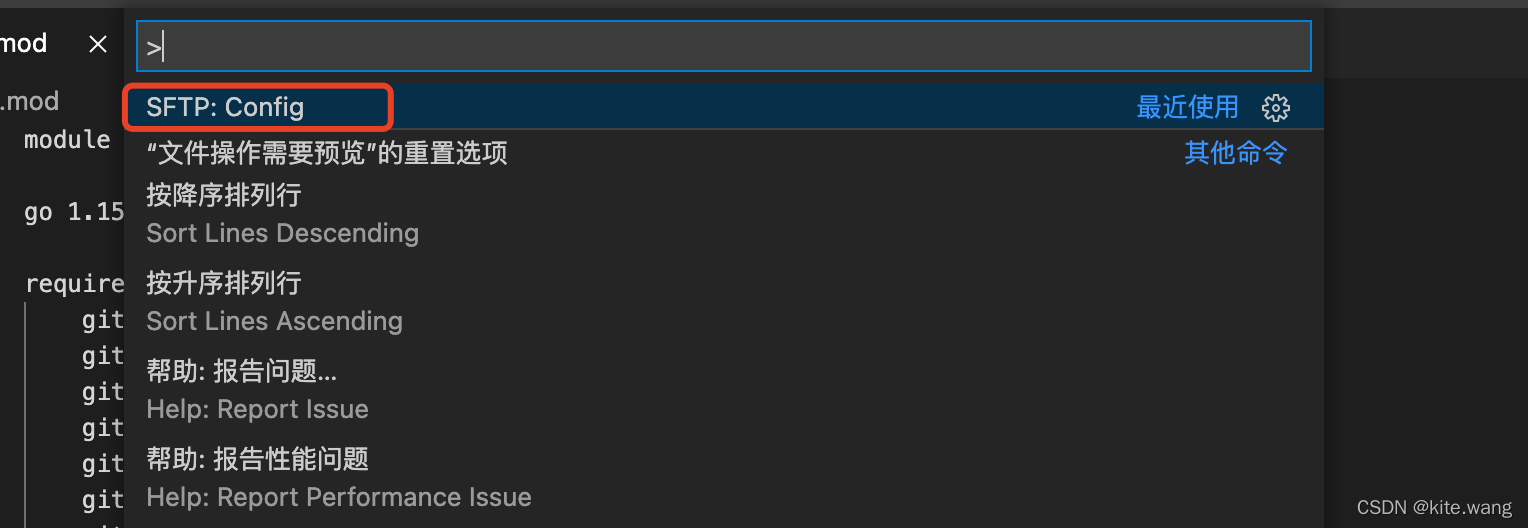Click the gear icon beside SFTP: Config

1276,108
